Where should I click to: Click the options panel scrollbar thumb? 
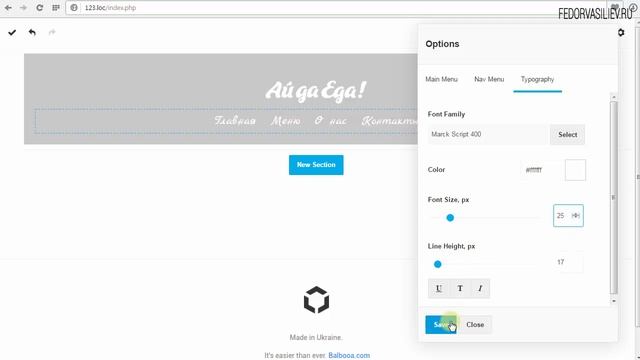point(614,197)
